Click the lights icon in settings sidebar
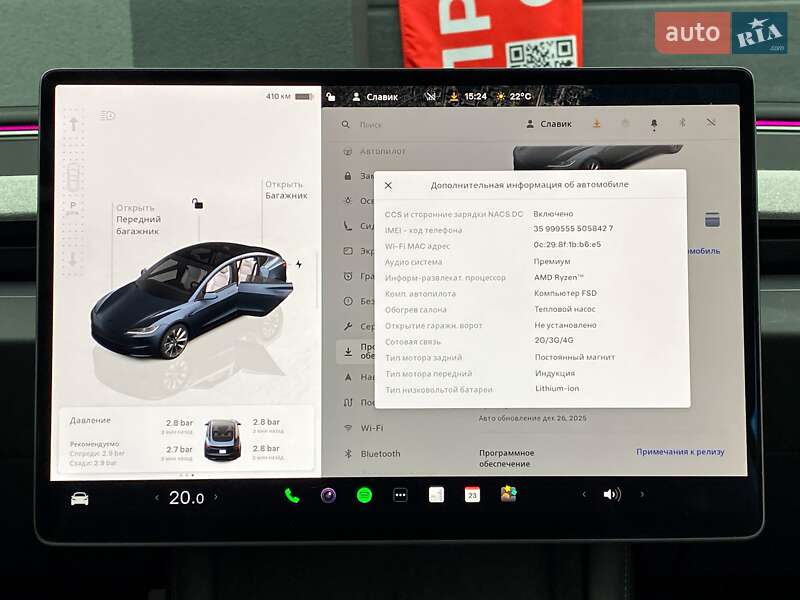The image size is (800, 600). [348, 201]
